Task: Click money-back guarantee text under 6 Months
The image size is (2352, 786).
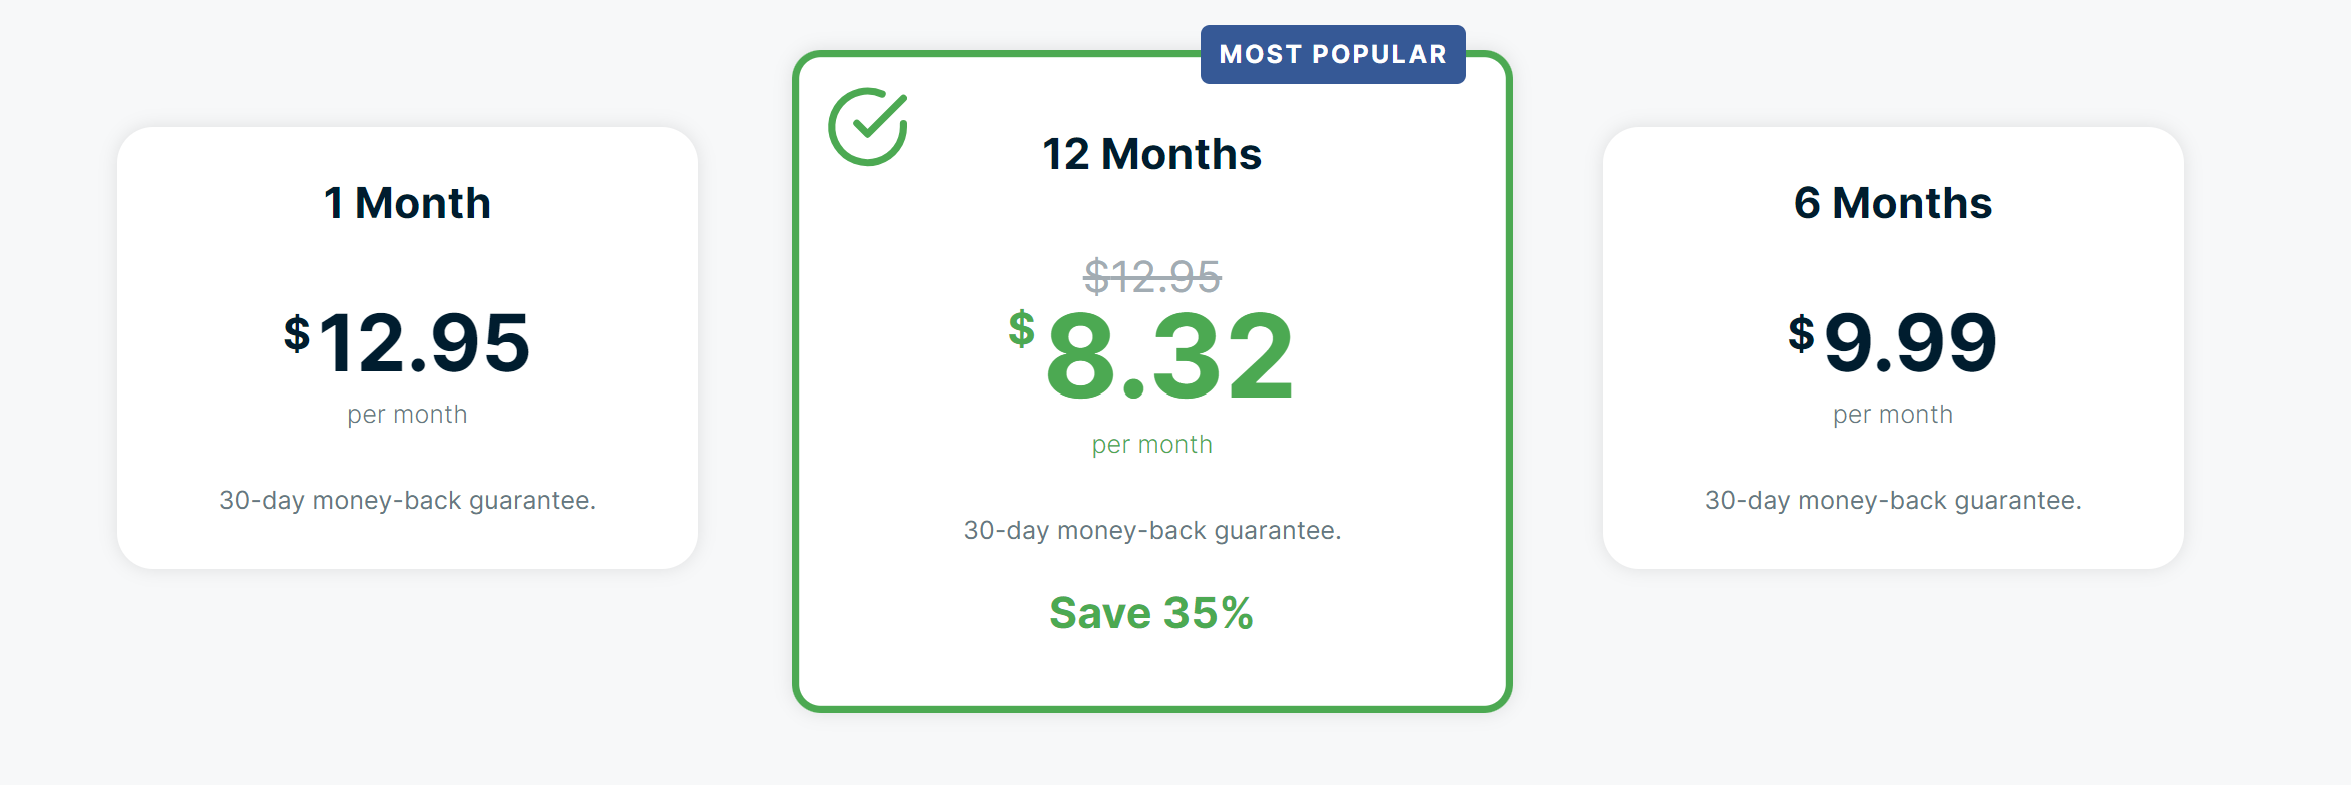Action: (x=1892, y=500)
